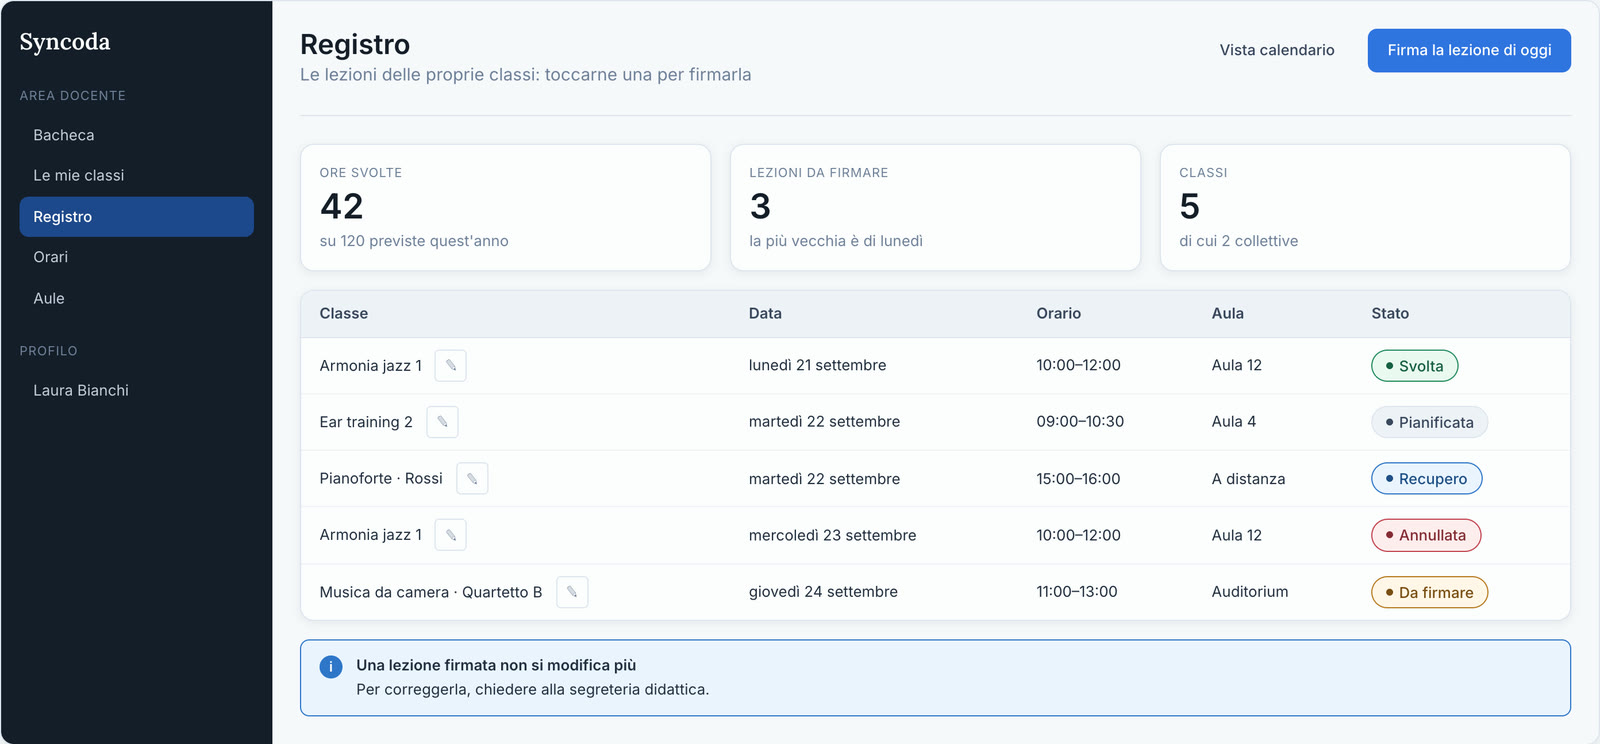Click the A distanza room cell
Viewport: 1600px width, 744px height.
[1249, 479]
